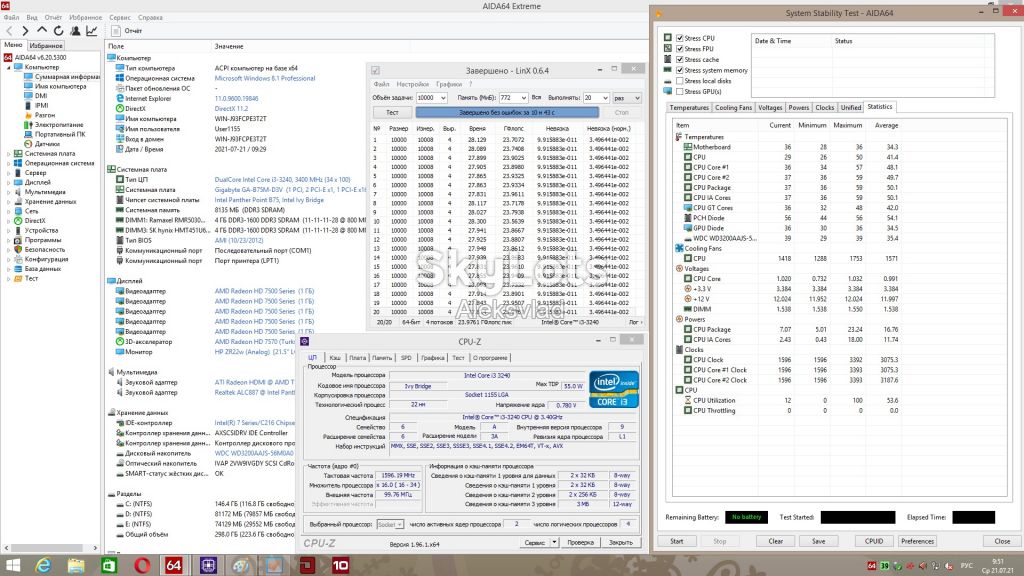The width and height of the screenshot is (1024, 576).
Task: Open the Память tab in CPU-Z
Action: (x=382, y=358)
